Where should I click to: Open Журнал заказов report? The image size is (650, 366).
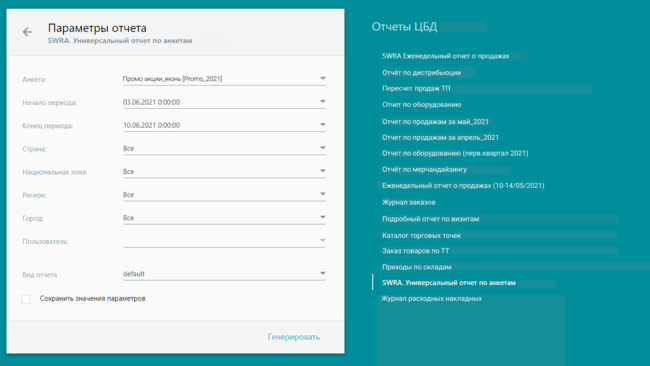click(x=409, y=202)
